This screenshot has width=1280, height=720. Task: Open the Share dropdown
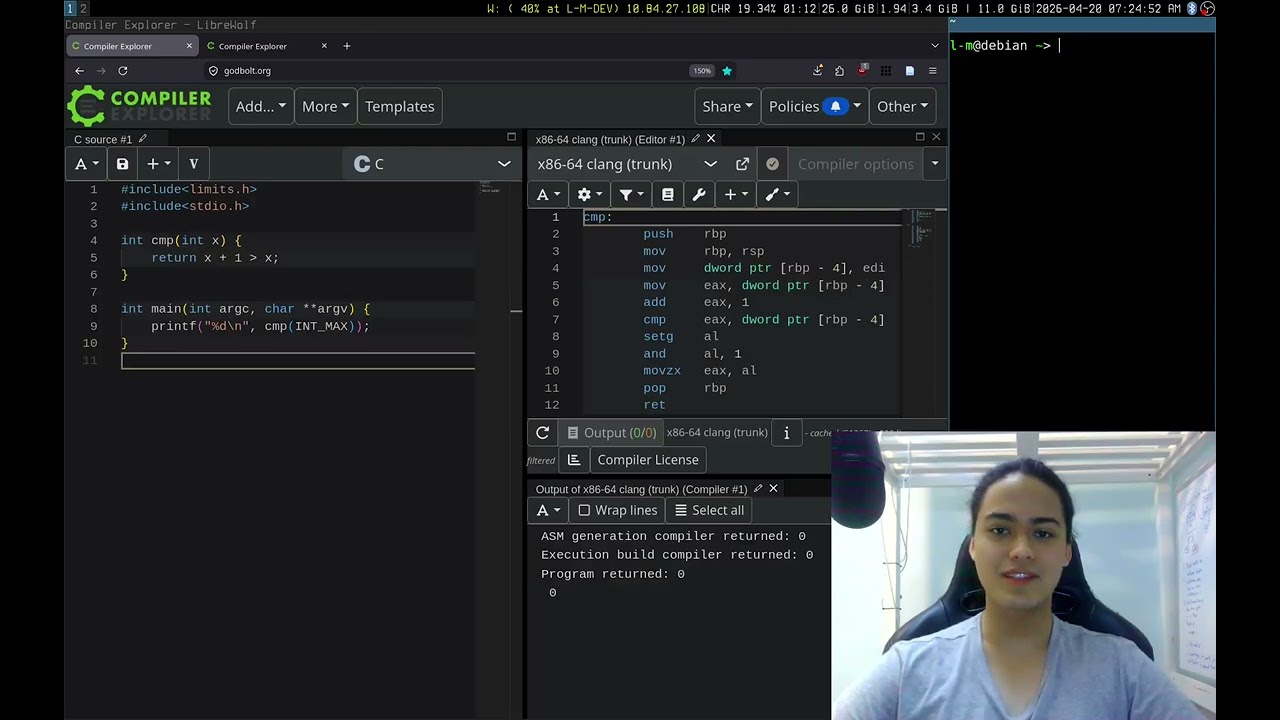tap(727, 106)
